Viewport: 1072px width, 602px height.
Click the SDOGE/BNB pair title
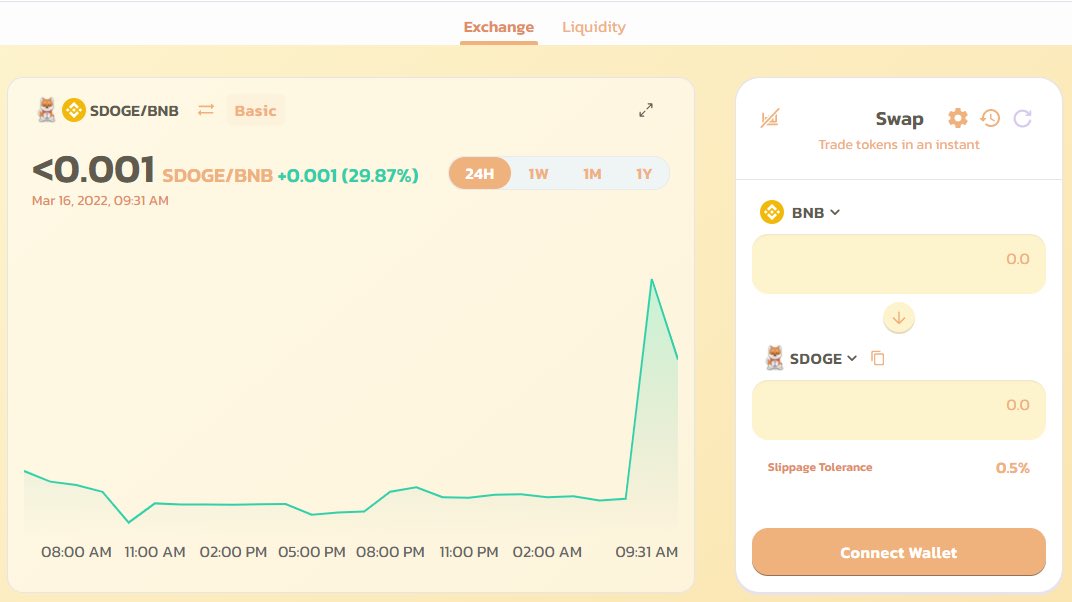134,111
